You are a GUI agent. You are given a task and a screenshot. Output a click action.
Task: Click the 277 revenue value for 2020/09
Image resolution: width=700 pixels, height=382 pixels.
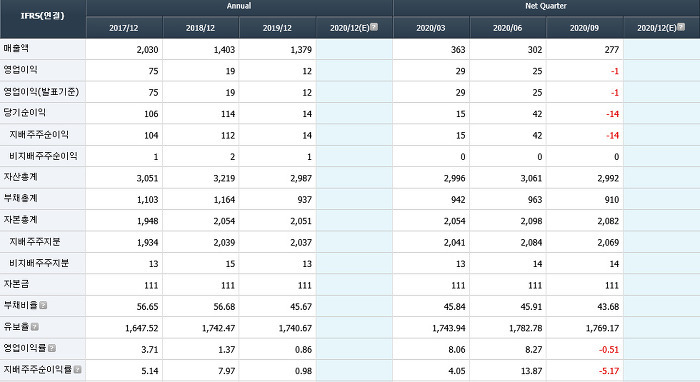click(612, 50)
